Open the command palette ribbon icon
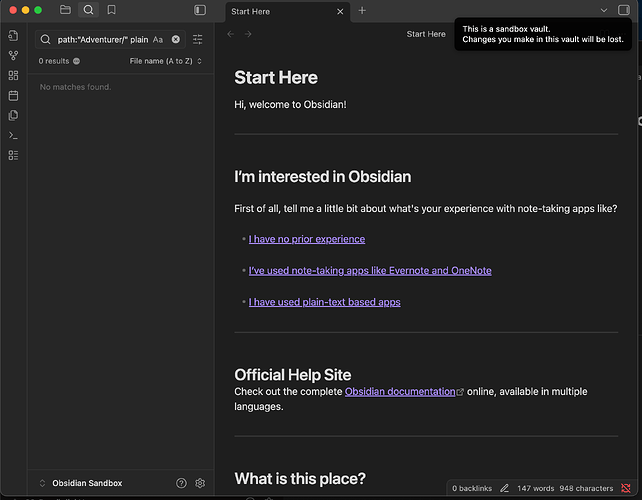Viewport: 642px width, 500px height. click(13, 135)
